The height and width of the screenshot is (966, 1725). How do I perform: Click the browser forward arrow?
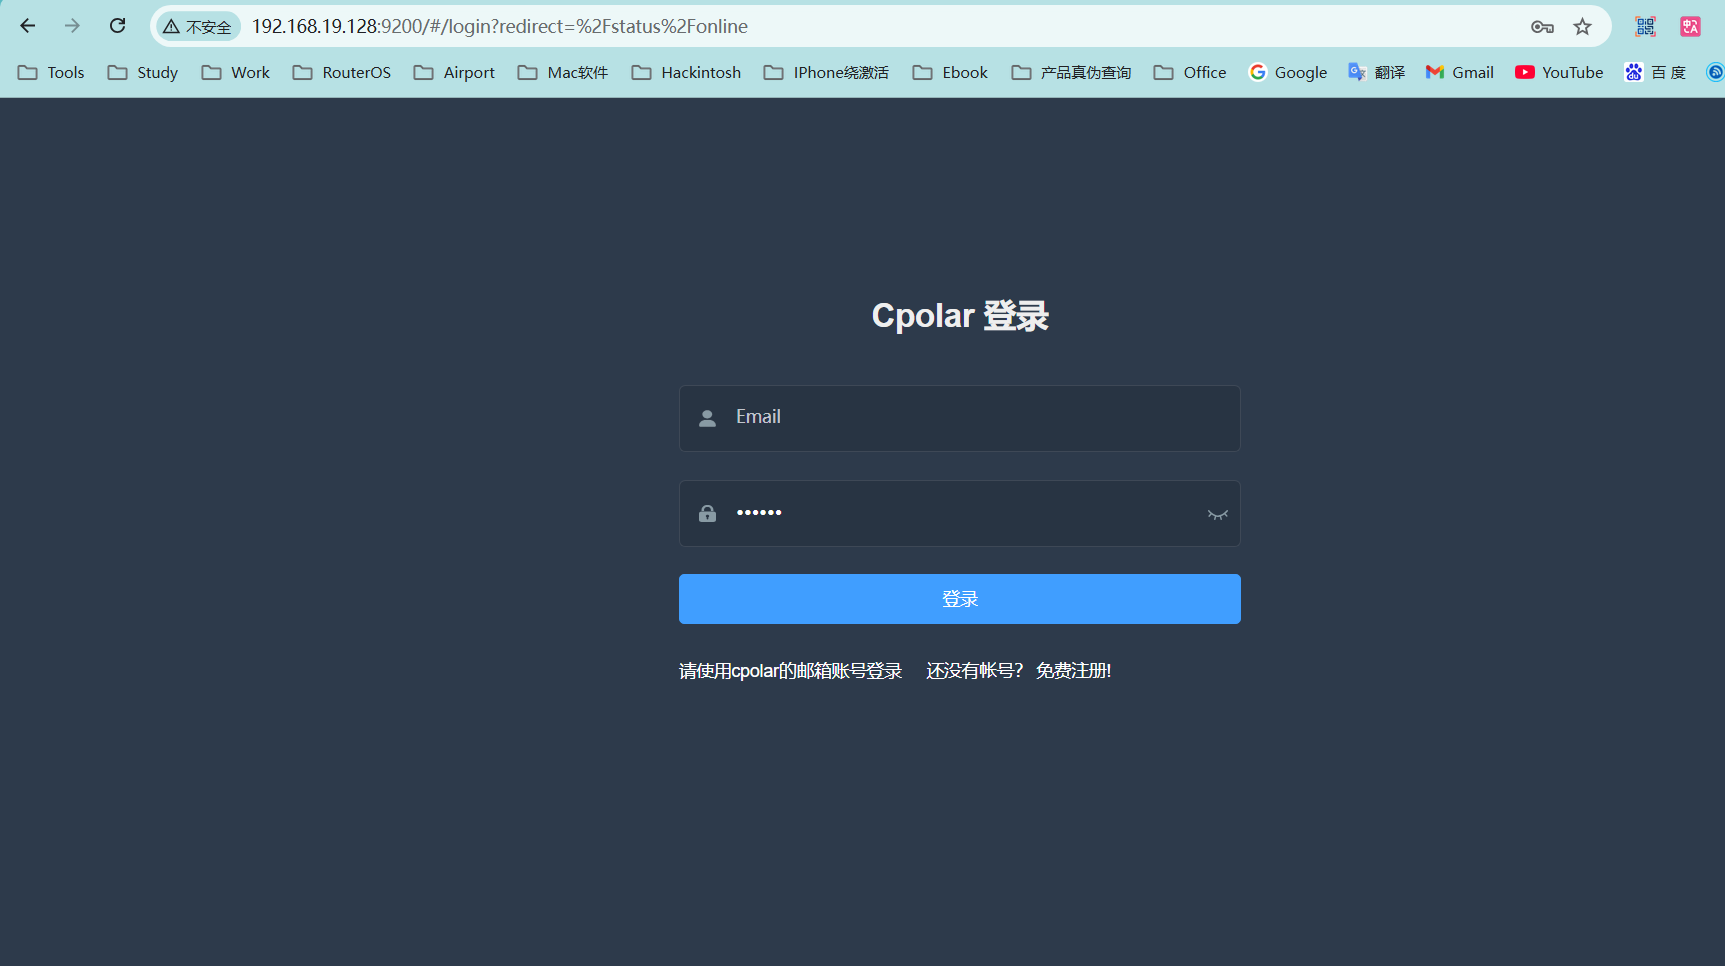click(x=72, y=26)
